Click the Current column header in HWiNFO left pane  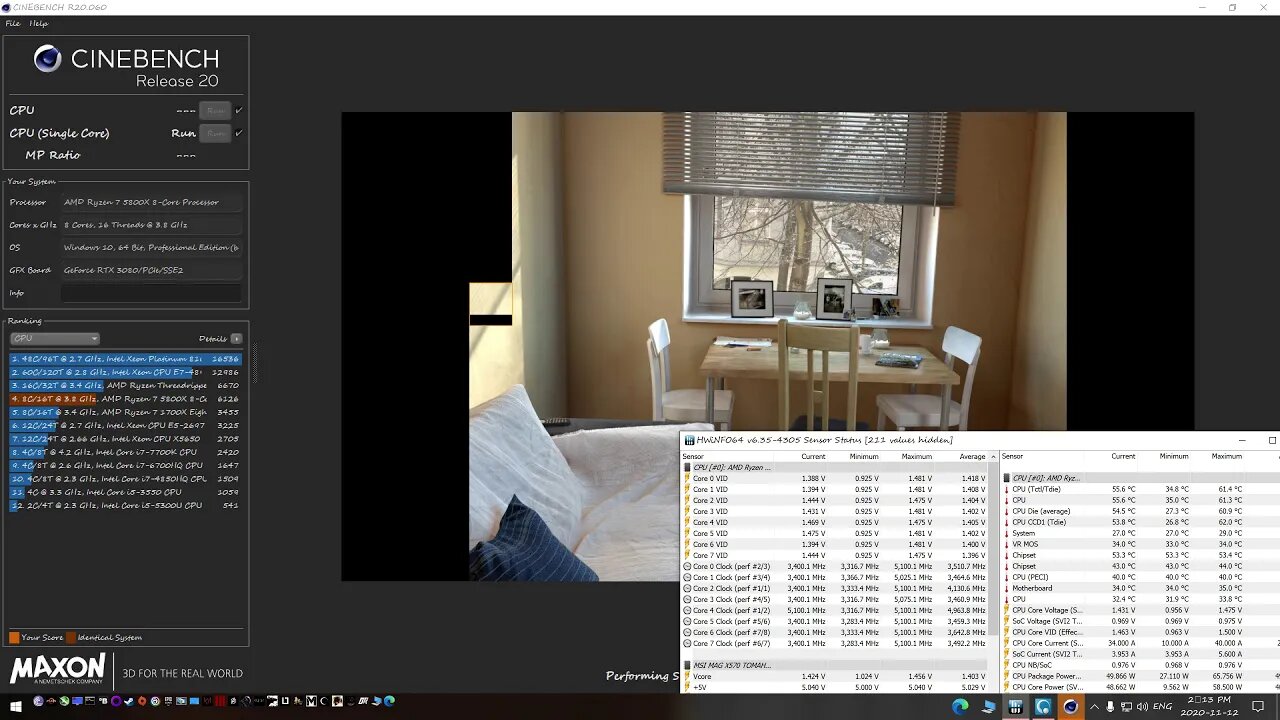813,456
